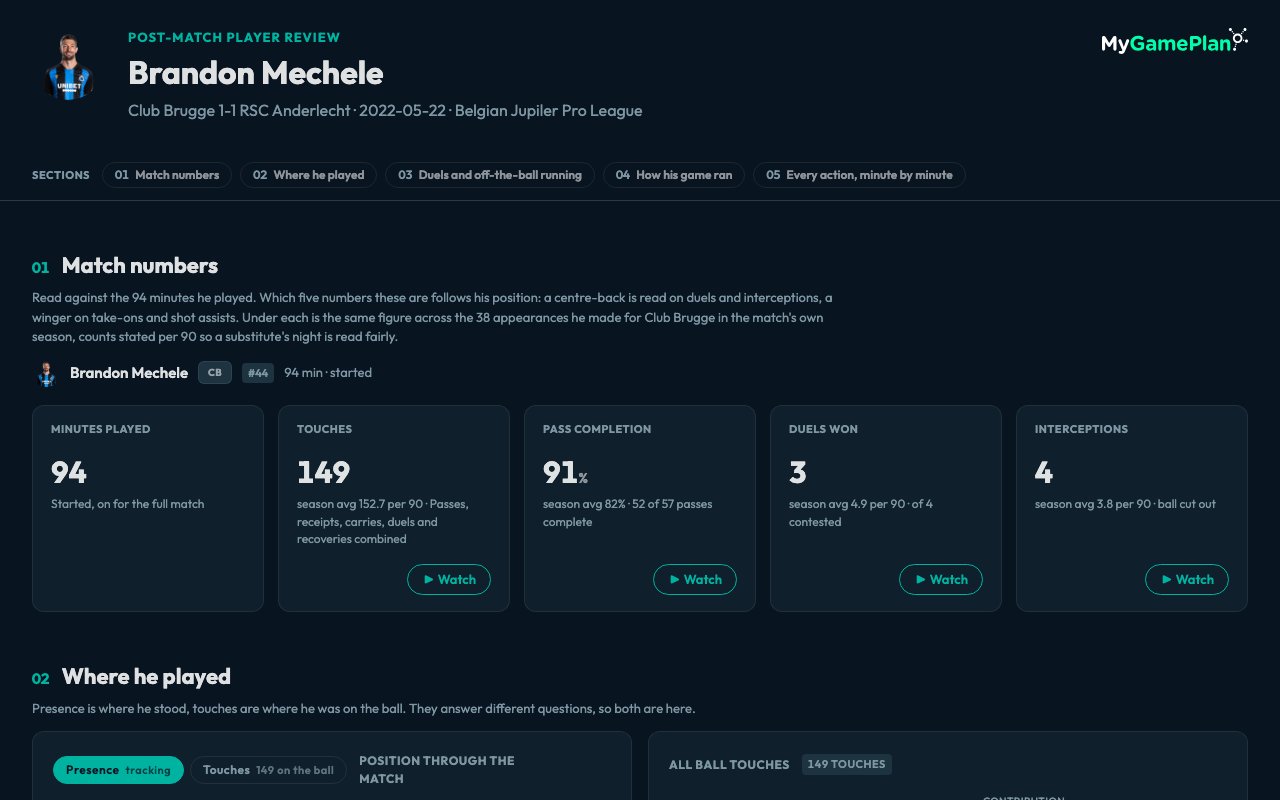Click the '94 min · started' text
This screenshot has width=1280, height=800.
tap(328, 373)
